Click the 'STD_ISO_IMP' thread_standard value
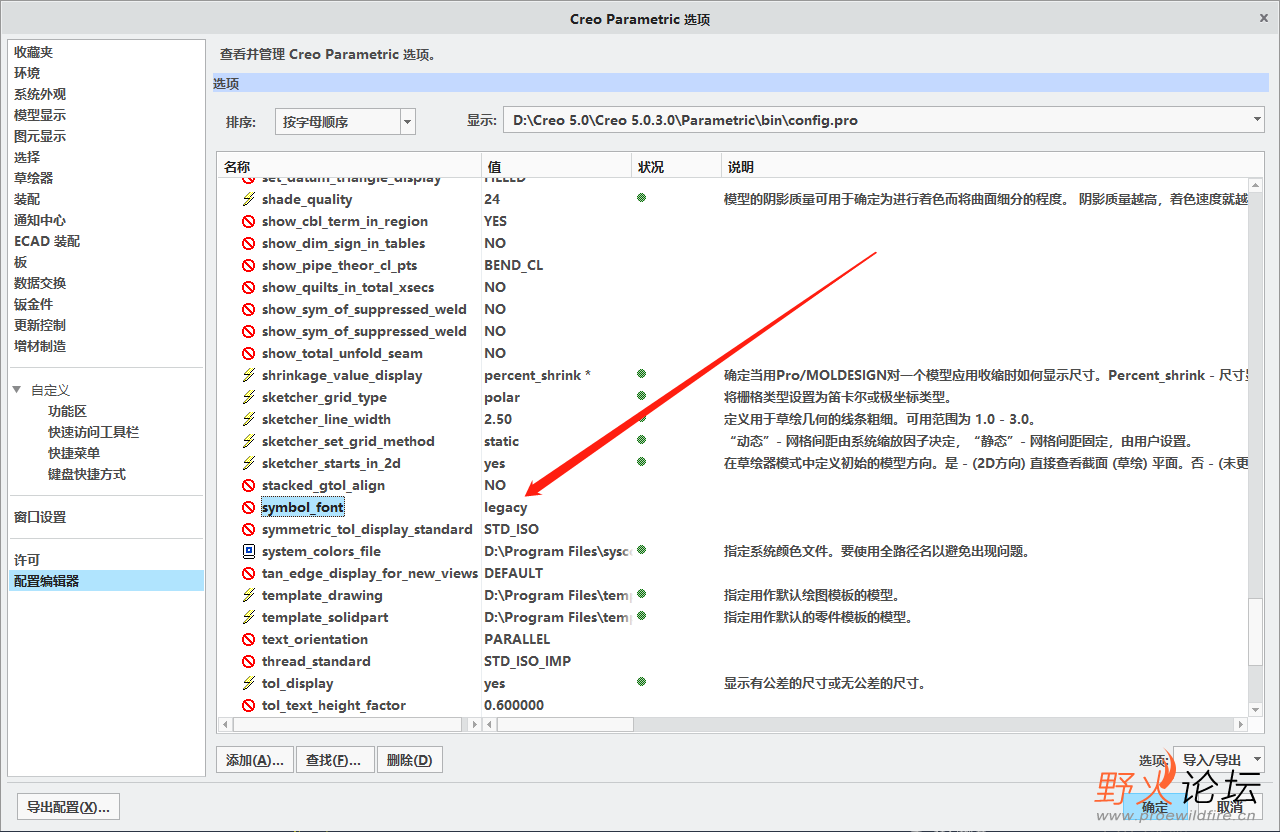1280x832 pixels. 527,661
